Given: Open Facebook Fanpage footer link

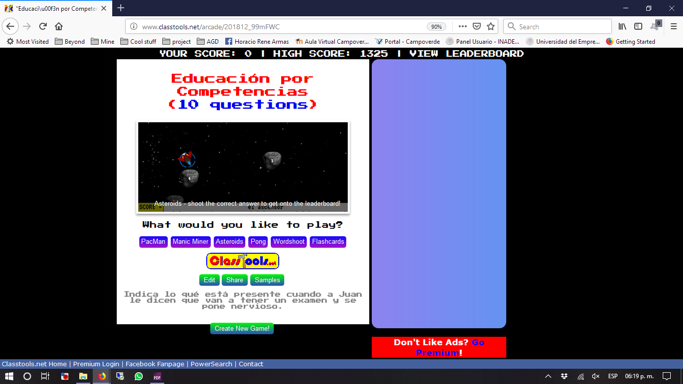Looking at the screenshot, I should point(155,364).
